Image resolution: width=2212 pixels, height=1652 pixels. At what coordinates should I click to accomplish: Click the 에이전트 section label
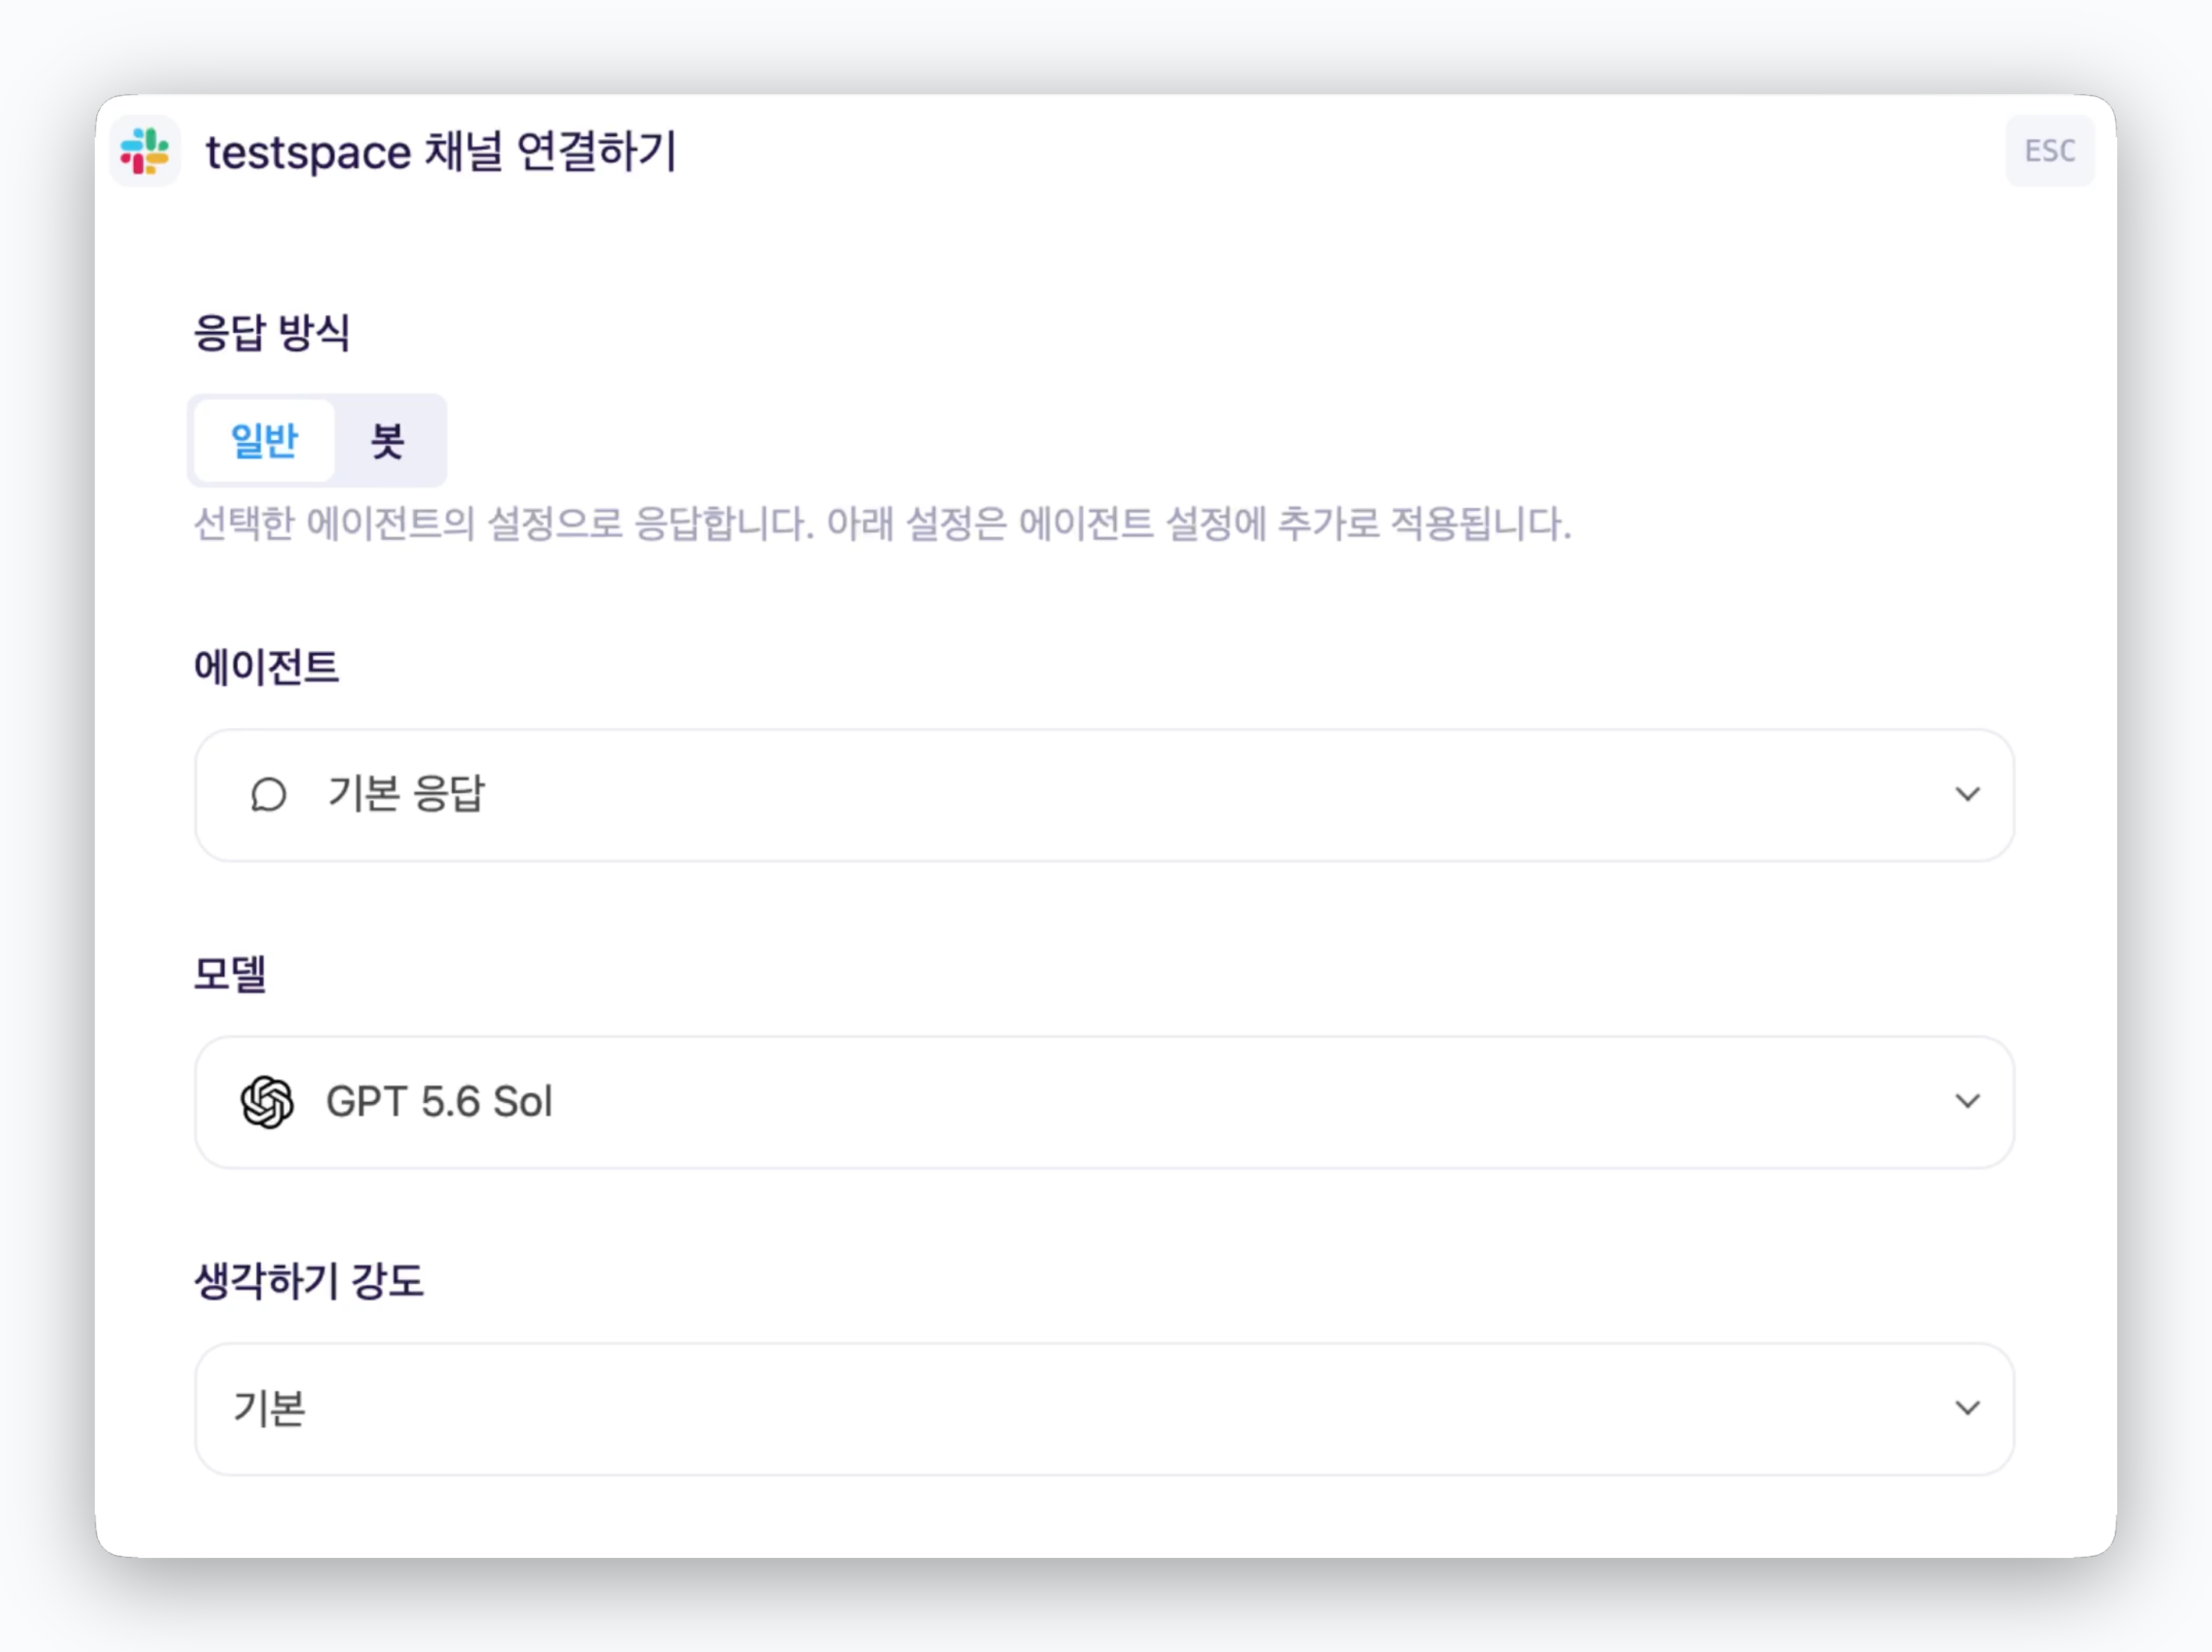coord(266,667)
